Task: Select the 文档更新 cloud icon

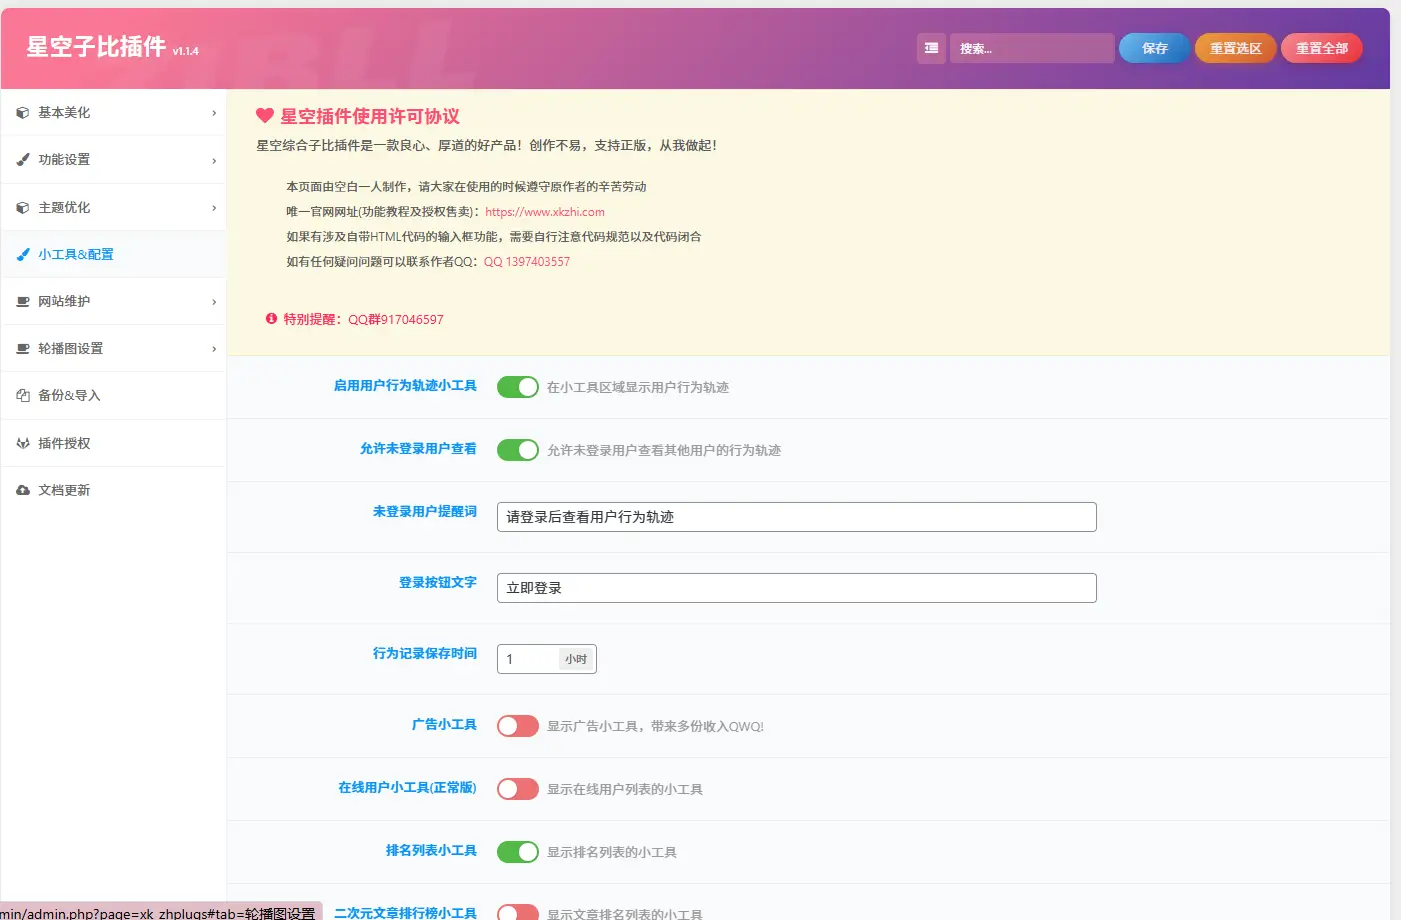Action: [22, 489]
